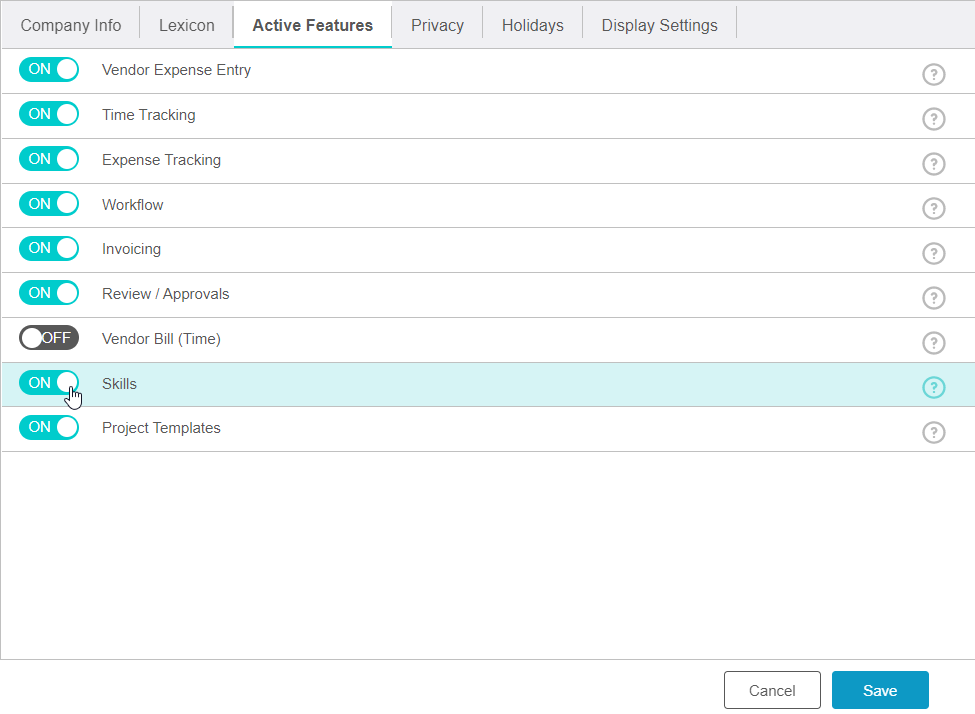Open the Holidays tab
Screen dimensions: 975x714
(x=532, y=24)
